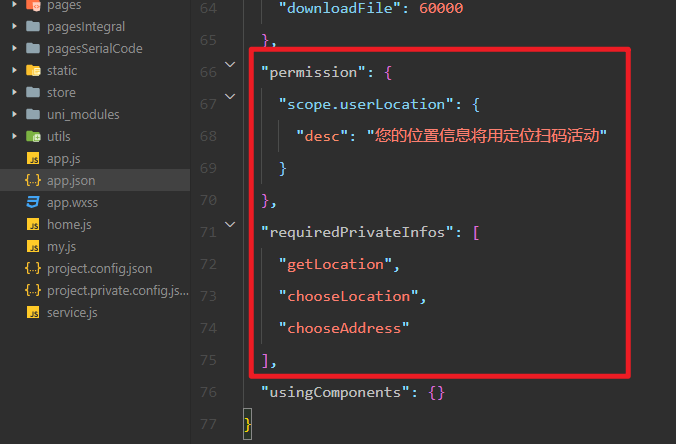Viewport: 676px width, 444px height.
Task: Click the "desc" key on line 68
Action: coord(322,136)
